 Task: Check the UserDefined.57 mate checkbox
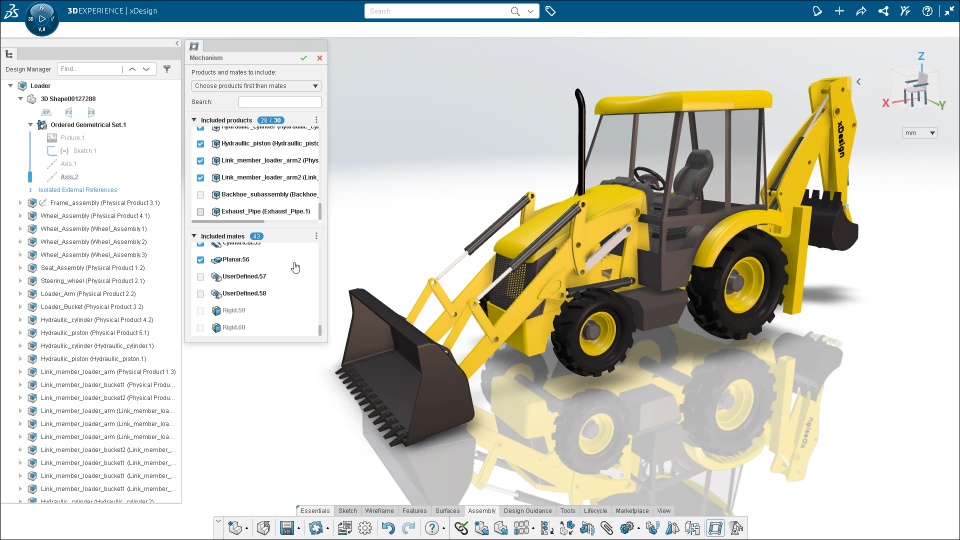pyautogui.click(x=200, y=277)
